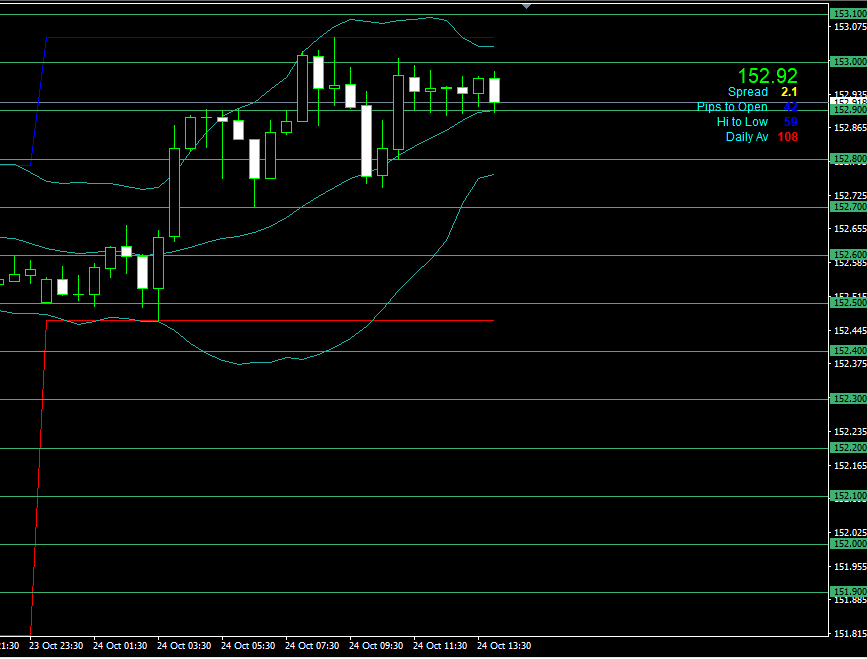Click the red Daily Av value 108
The height and width of the screenshot is (659, 867).
(x=787, y=137)
